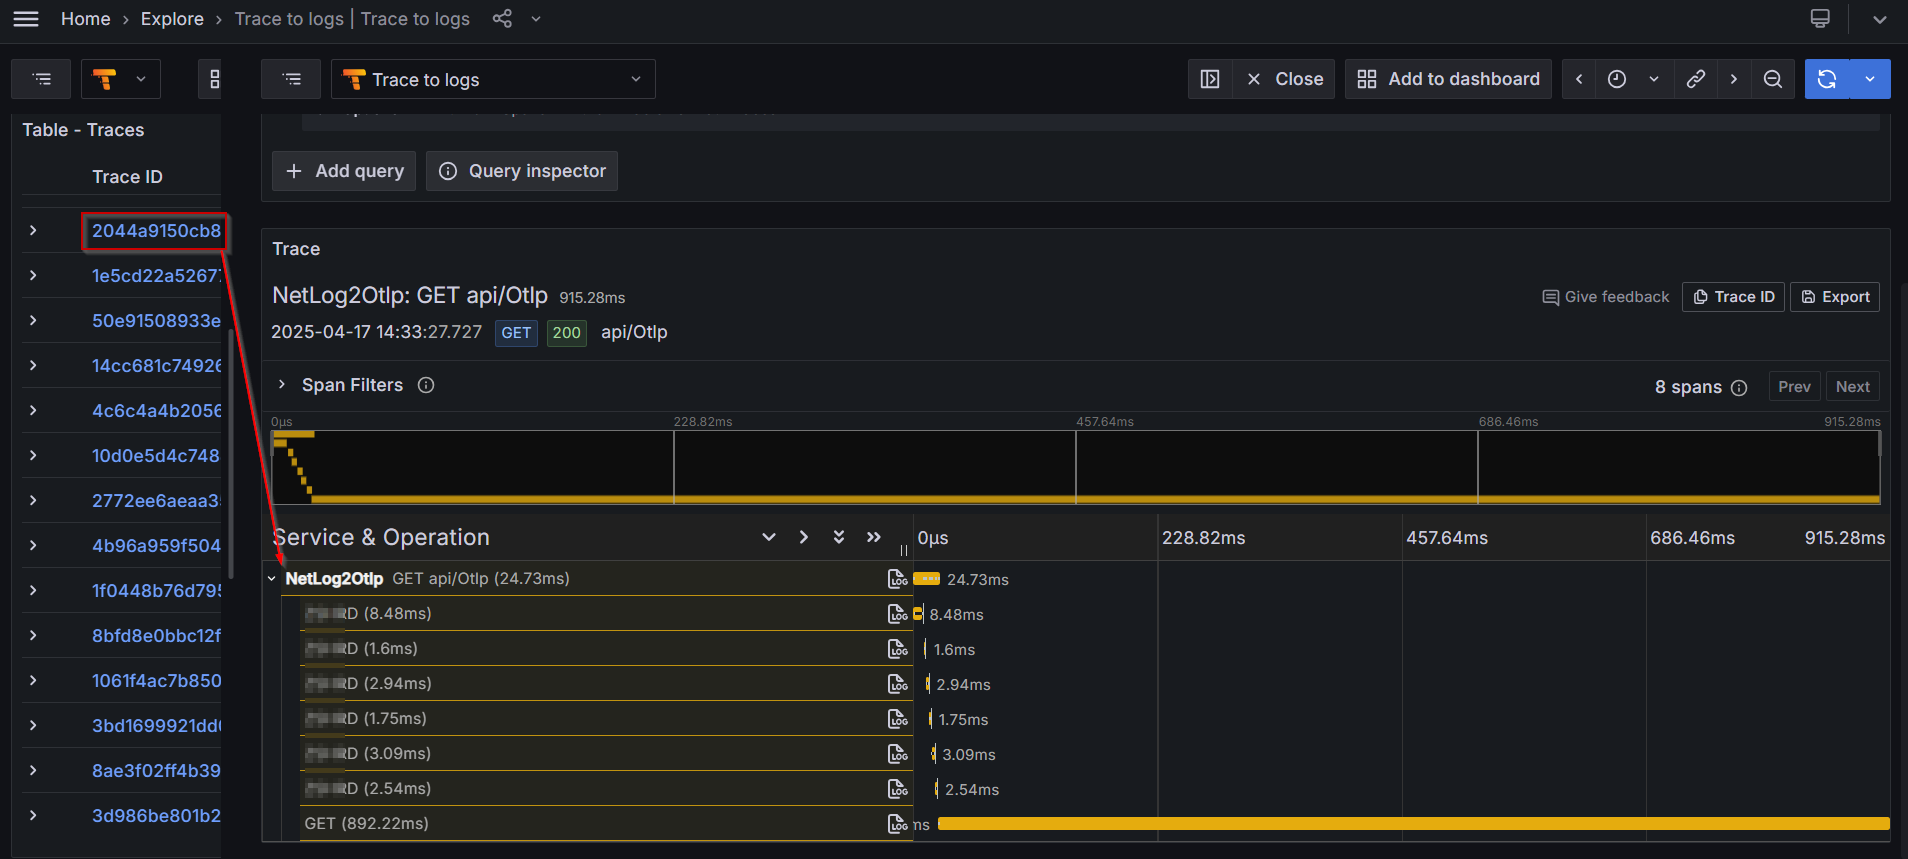Viewport: 1908px width, 859px height.
Task: Open the Query inspector
Action: 522,171
